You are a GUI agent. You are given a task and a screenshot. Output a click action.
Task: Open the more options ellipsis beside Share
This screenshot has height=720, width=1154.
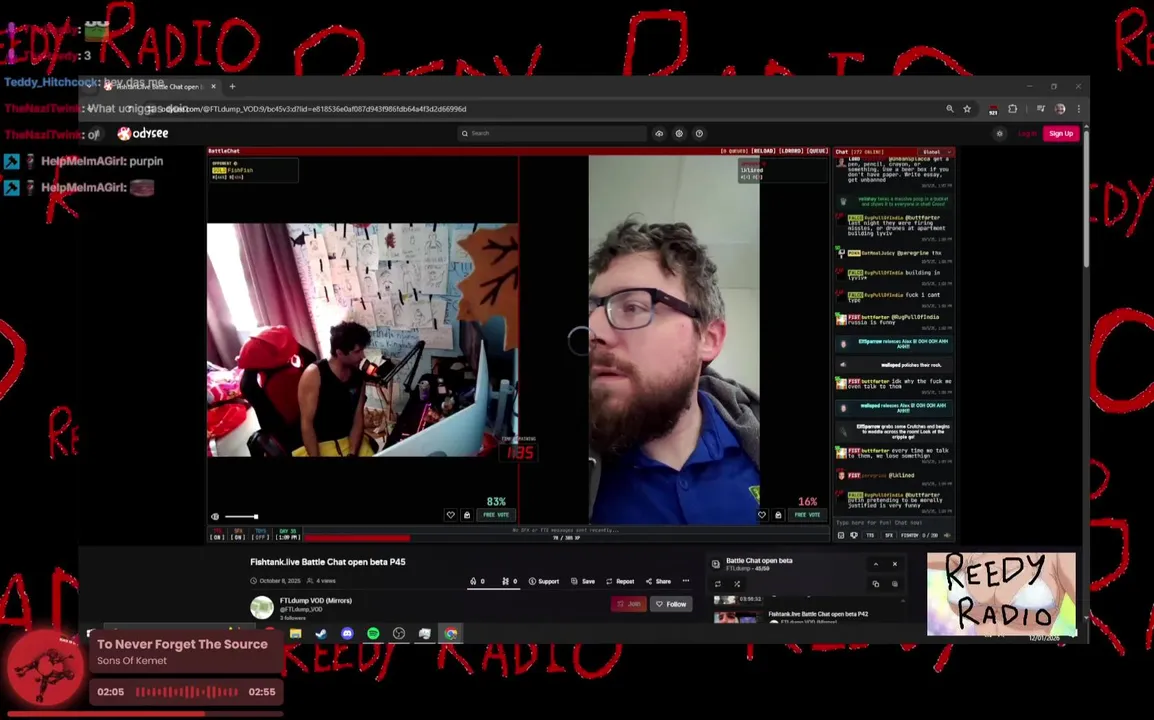coord(686,581)
